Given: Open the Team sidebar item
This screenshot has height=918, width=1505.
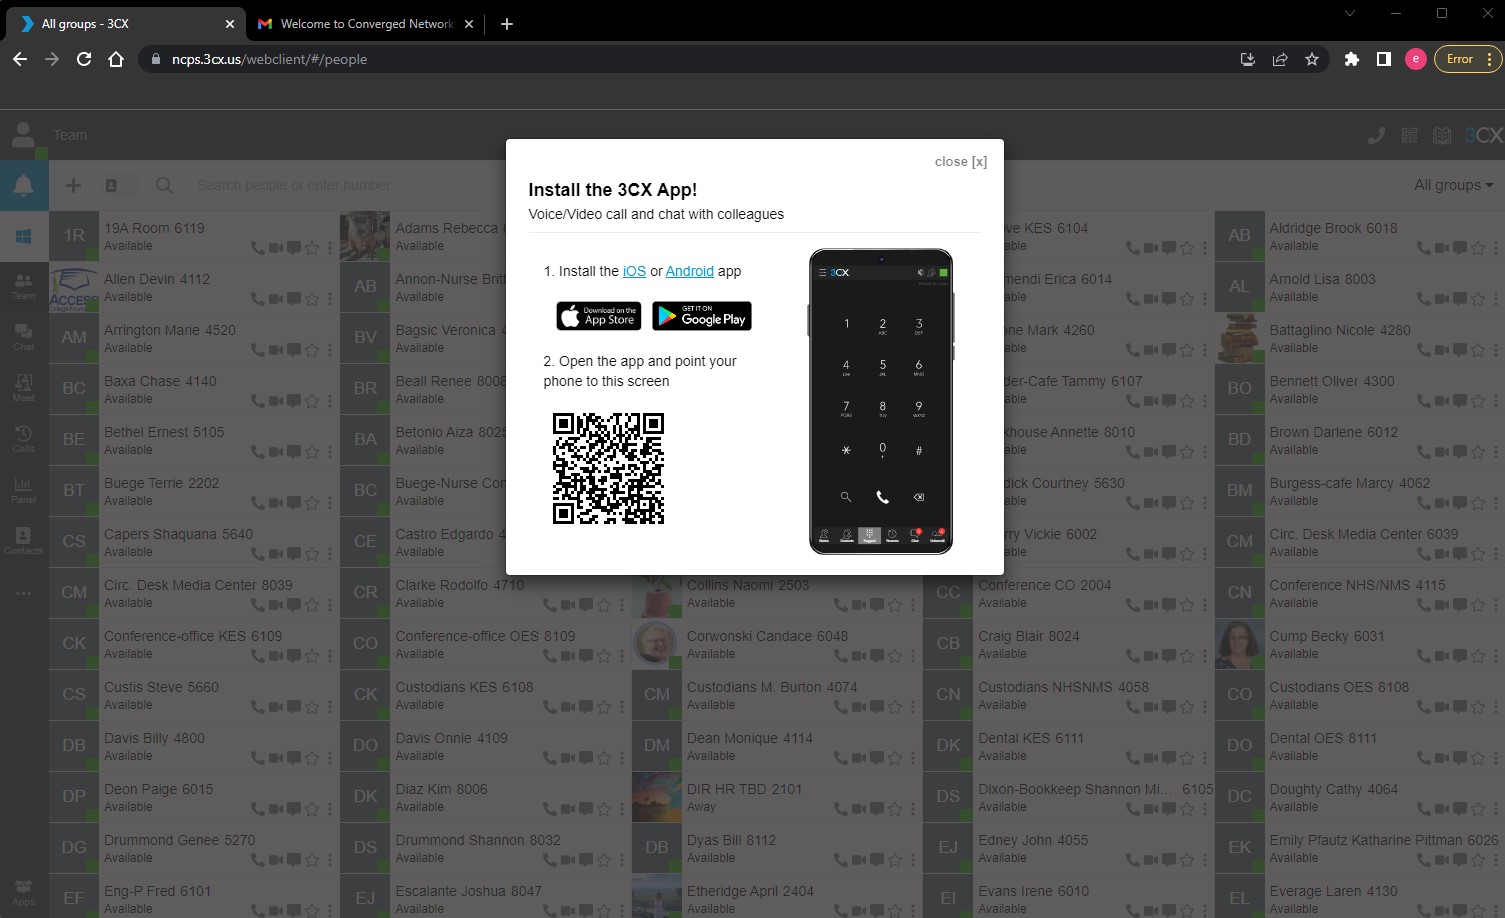Looking at the screenshot, I should pos(24,287).
